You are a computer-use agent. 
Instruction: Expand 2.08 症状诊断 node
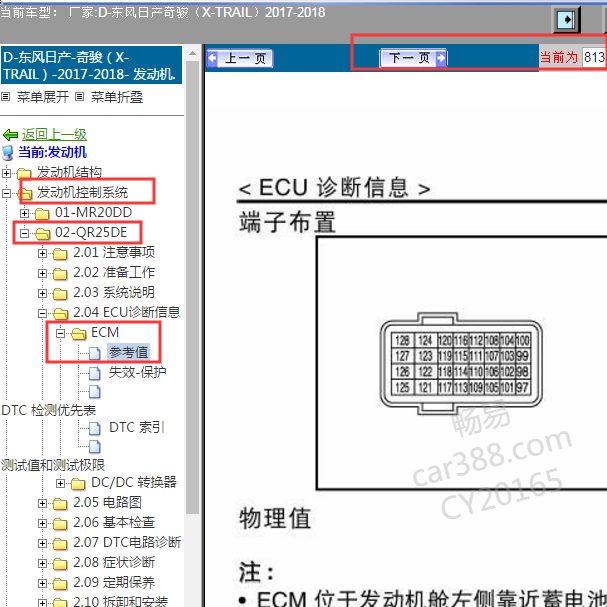tap(43, 563)
